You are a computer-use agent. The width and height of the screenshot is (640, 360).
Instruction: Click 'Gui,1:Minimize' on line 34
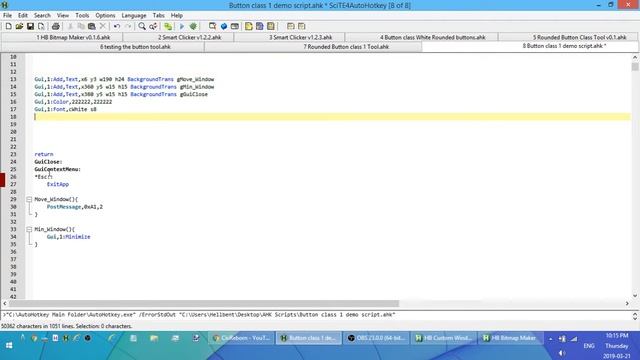pyautogui.click(x=69, y=237)
